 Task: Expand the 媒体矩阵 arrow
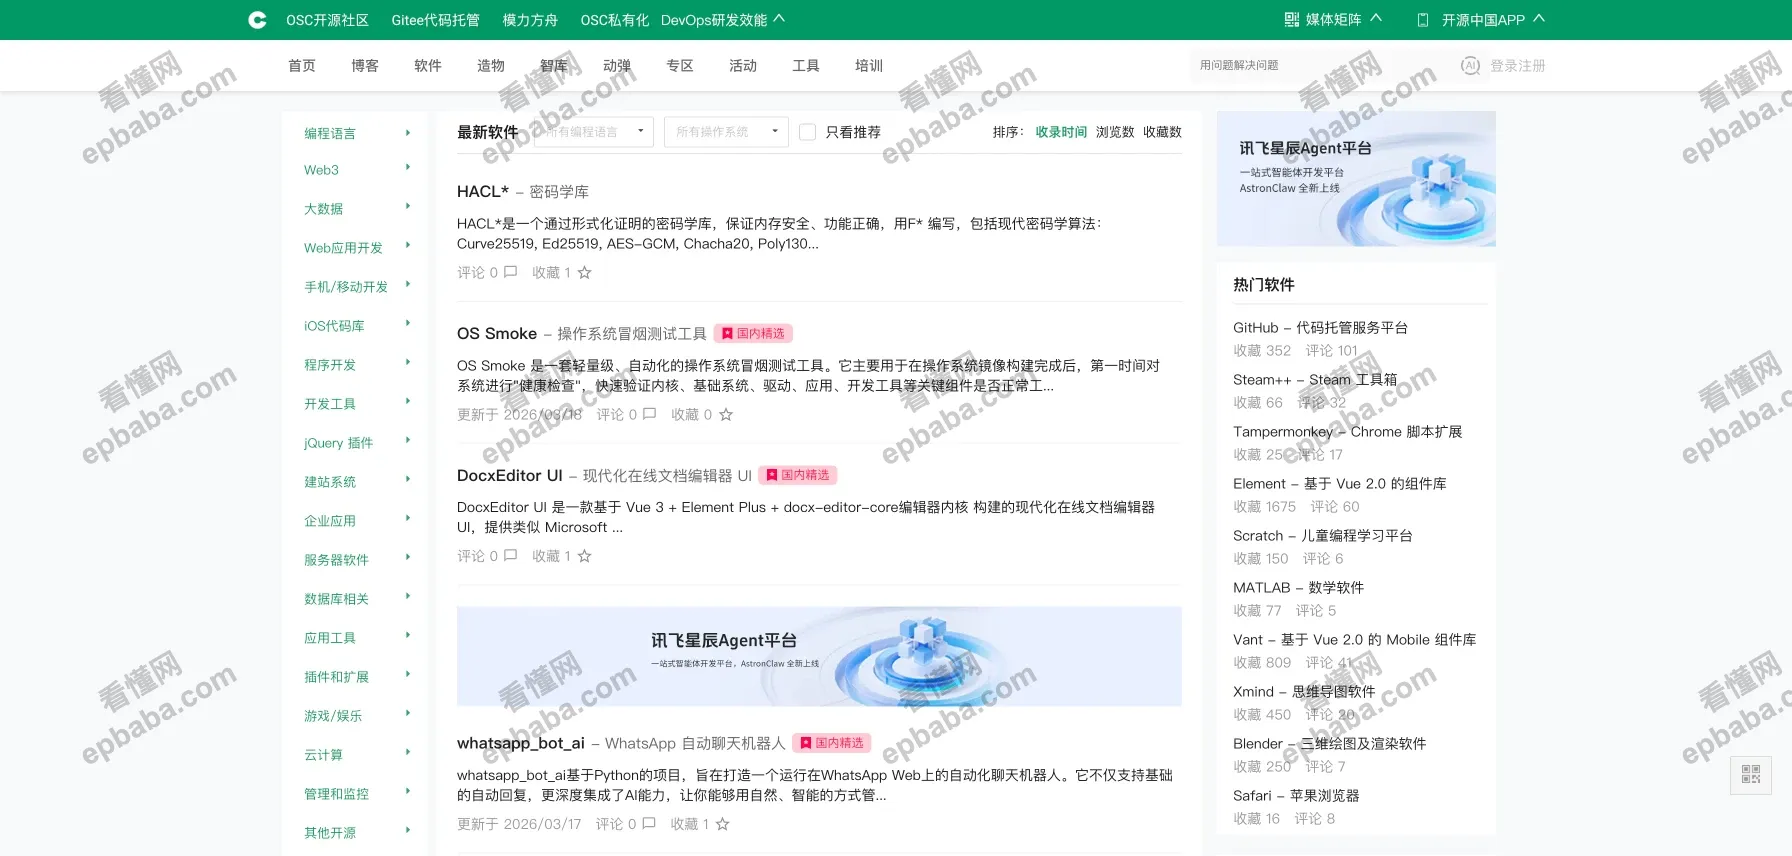[x=1376, y=18]
